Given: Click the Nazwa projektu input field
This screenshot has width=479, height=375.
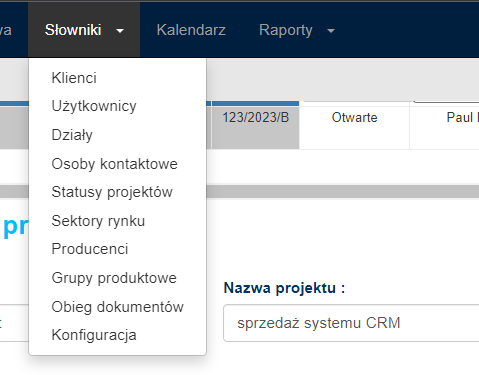Looking at the screenshot, I should click(x=351, y=323).
